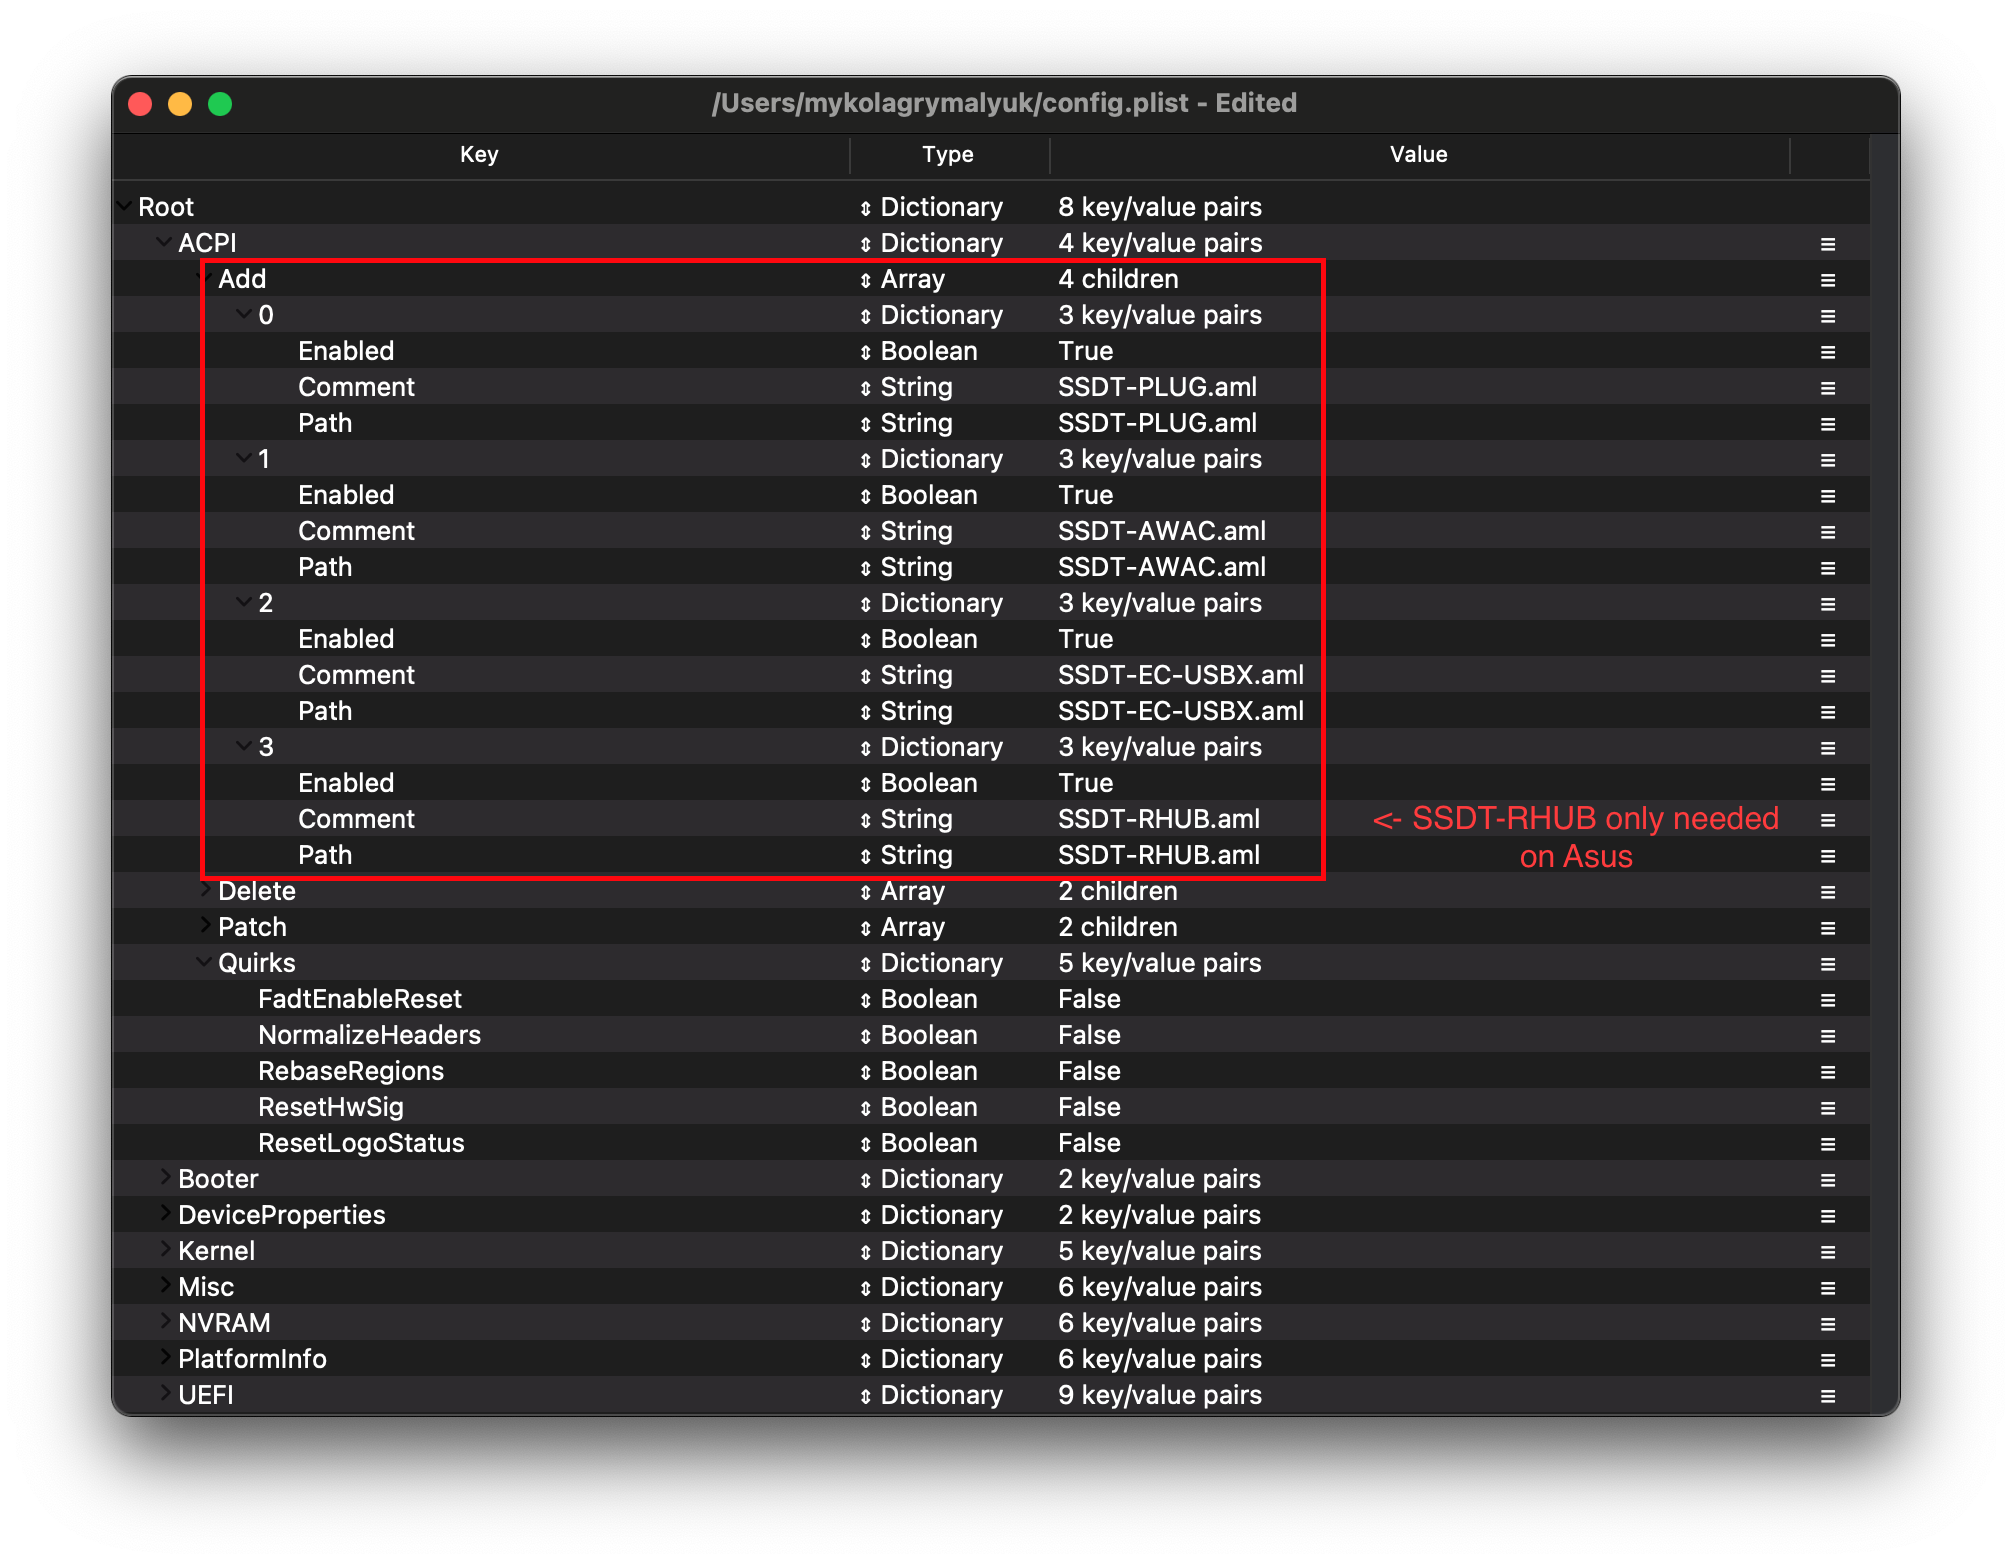Click the green zoom window button
This screenshot has height=1564, width=2012.
coord(220,104)
